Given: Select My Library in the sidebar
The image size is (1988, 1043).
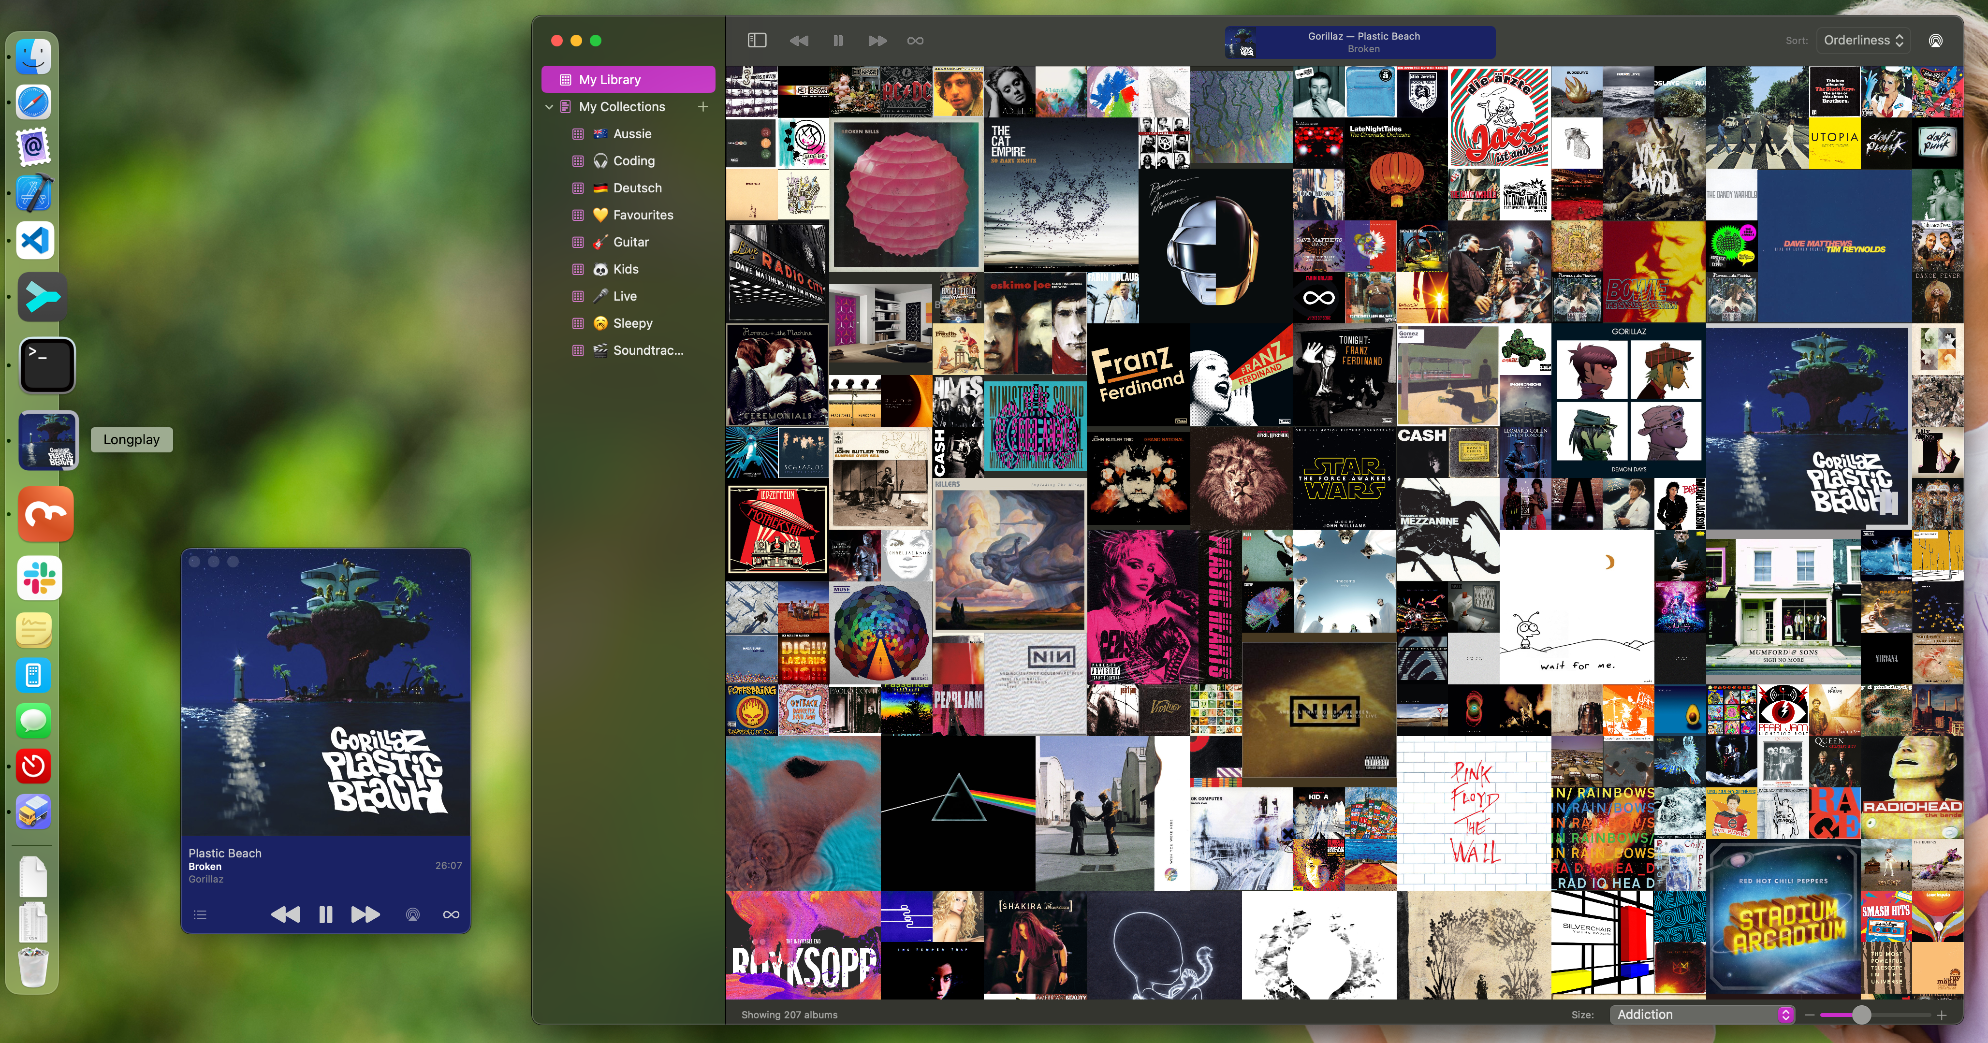Looking at the screenshot, I should 628,80.
